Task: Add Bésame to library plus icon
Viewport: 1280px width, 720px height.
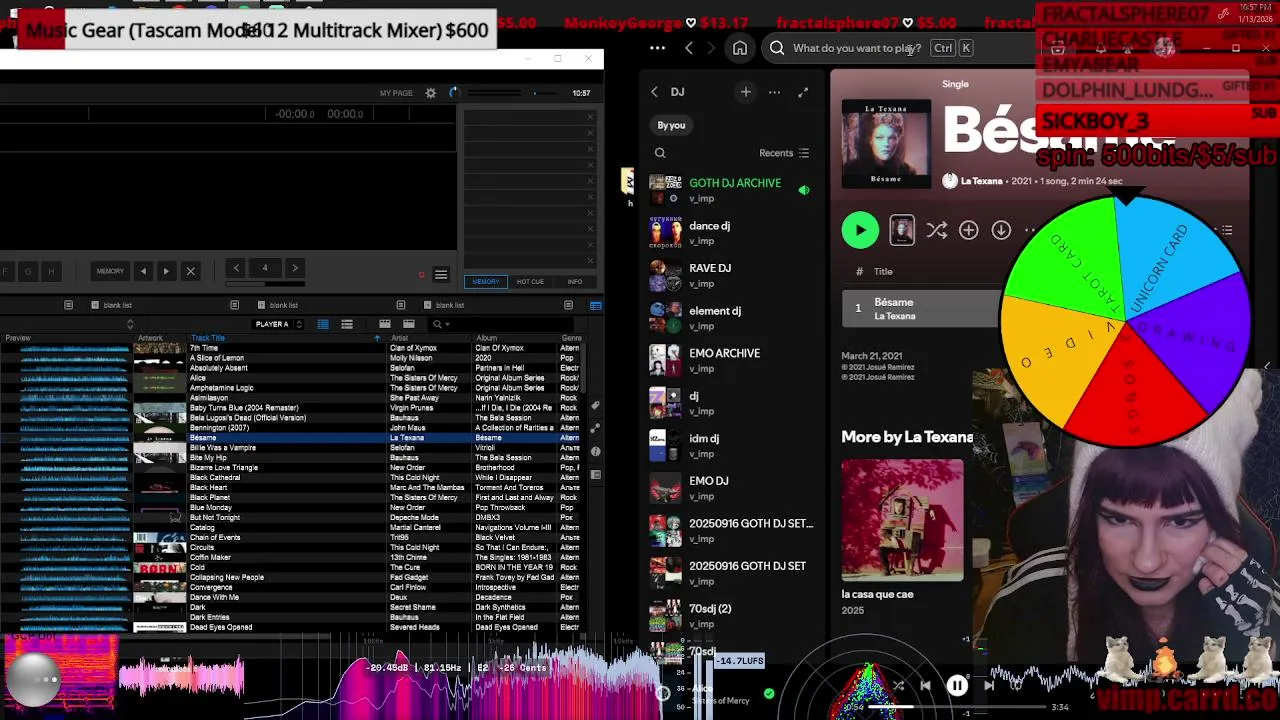Action: pyautogui.click(x=968, y=230)
